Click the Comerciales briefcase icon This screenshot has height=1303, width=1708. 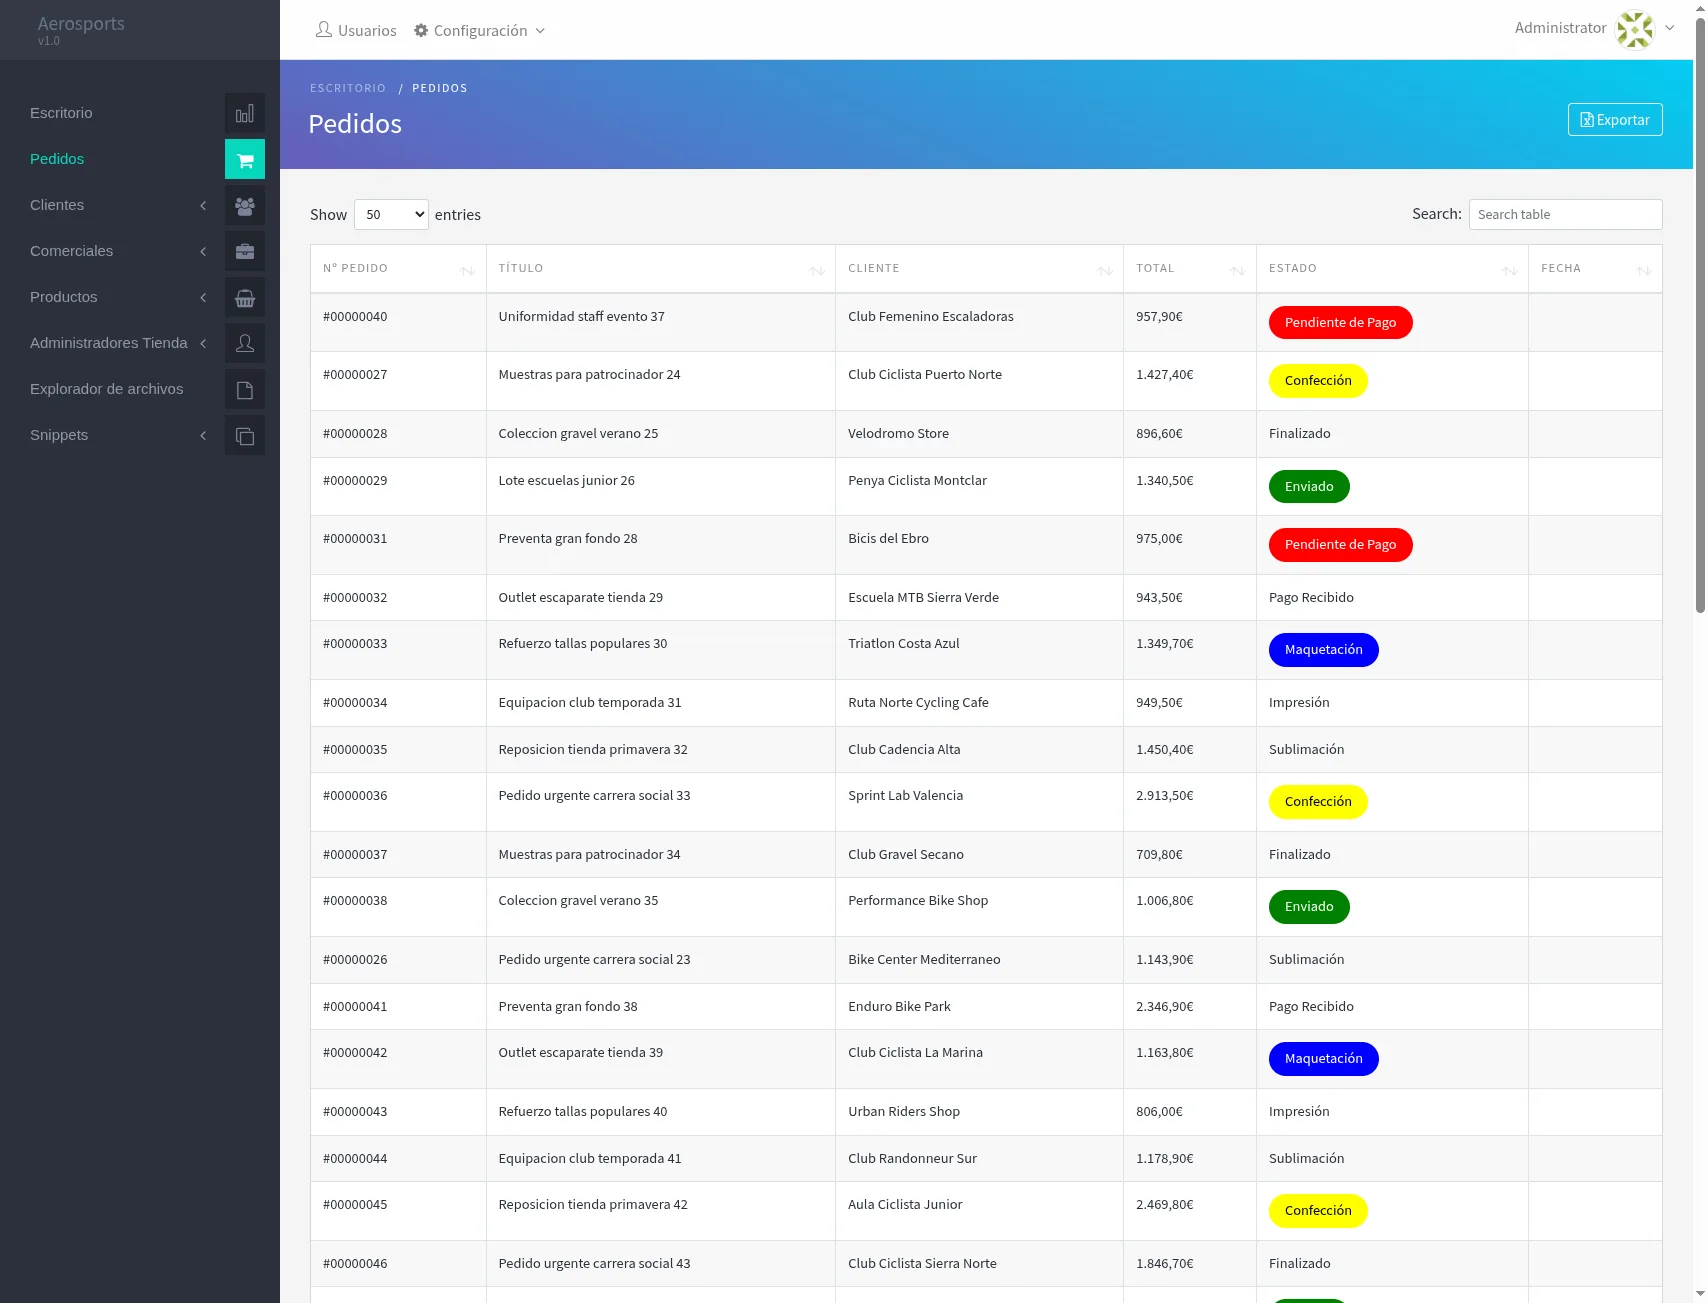pyautogui.click(x=245, y=251)
